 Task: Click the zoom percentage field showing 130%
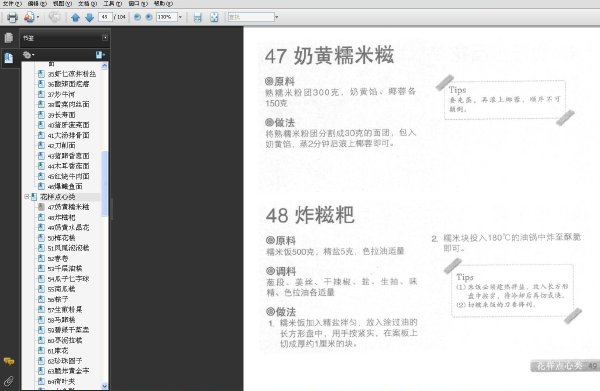[166, 17]
